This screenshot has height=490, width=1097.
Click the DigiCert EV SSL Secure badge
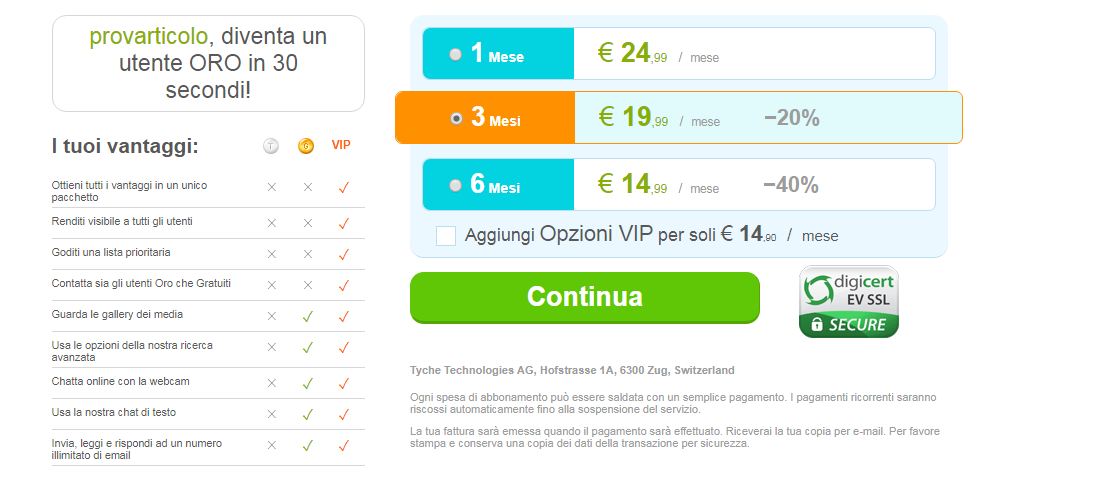click(x=848, y=301)
